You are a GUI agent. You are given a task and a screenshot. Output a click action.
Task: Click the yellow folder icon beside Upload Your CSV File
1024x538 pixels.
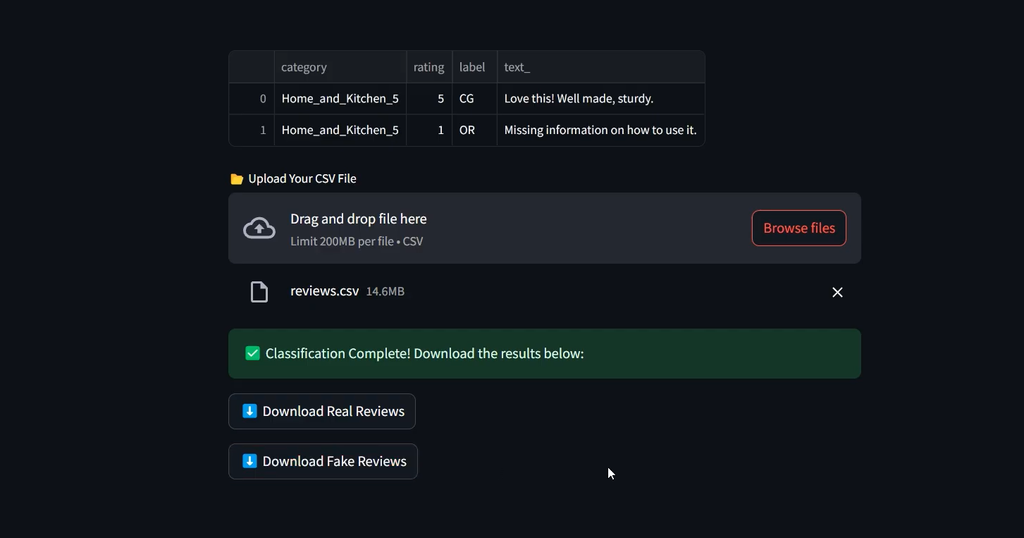point(236,179)
